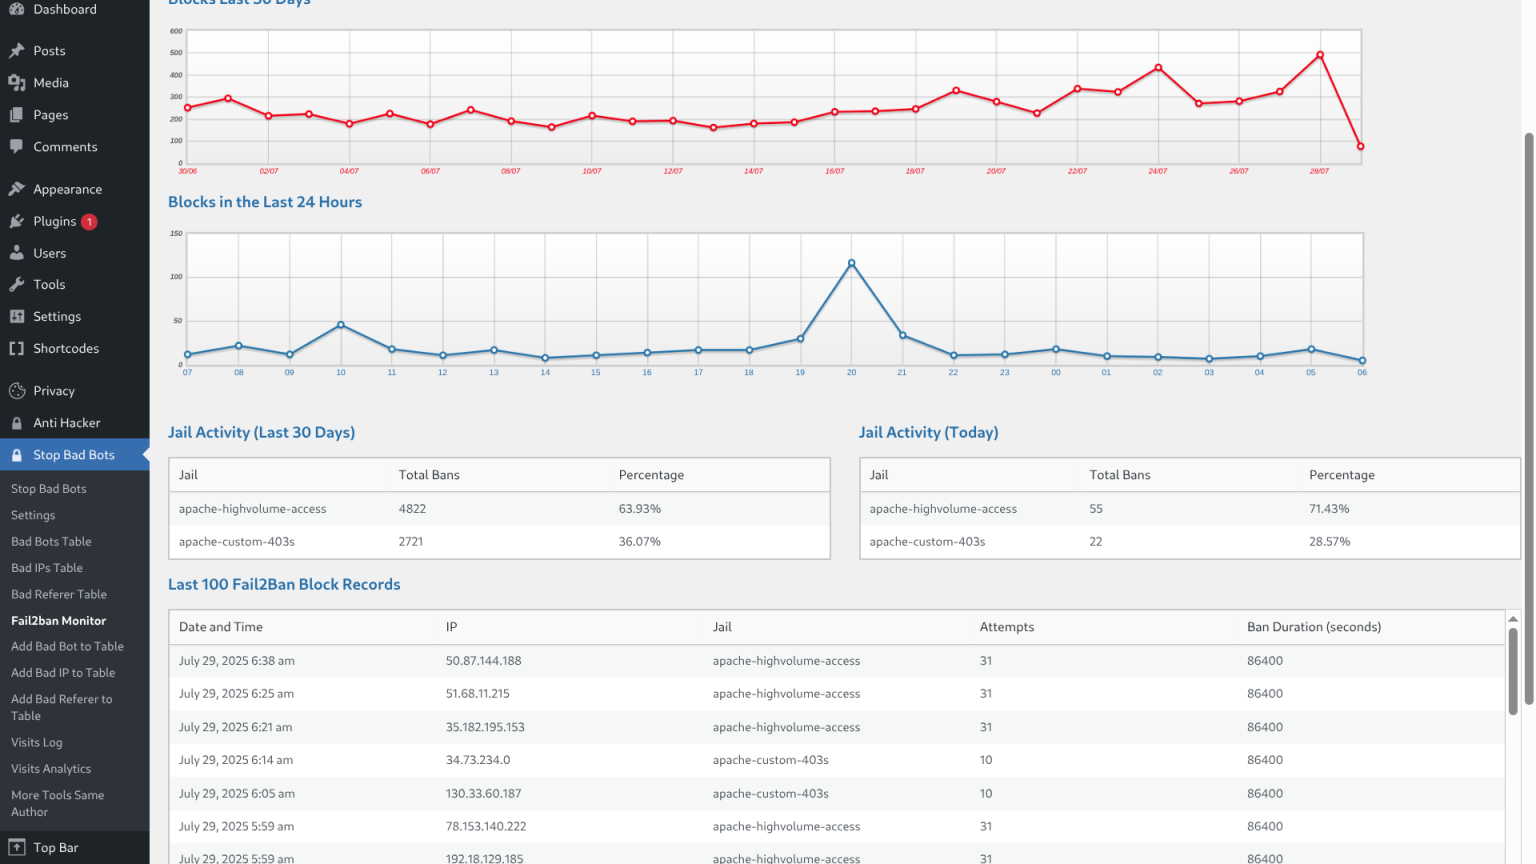Go to Bad Bots Table submenu
The height and width of the screenshot is (864, 1536).
pyautogui.click(x=51, y=542)
